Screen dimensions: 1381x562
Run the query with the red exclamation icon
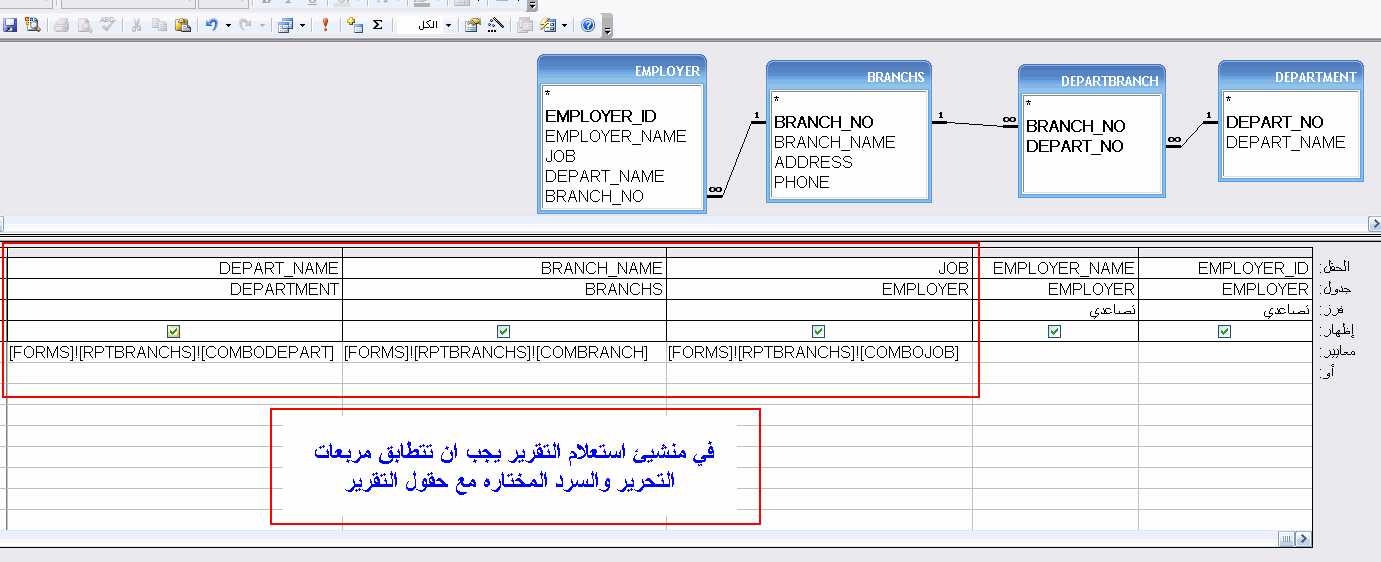(325, 25)
